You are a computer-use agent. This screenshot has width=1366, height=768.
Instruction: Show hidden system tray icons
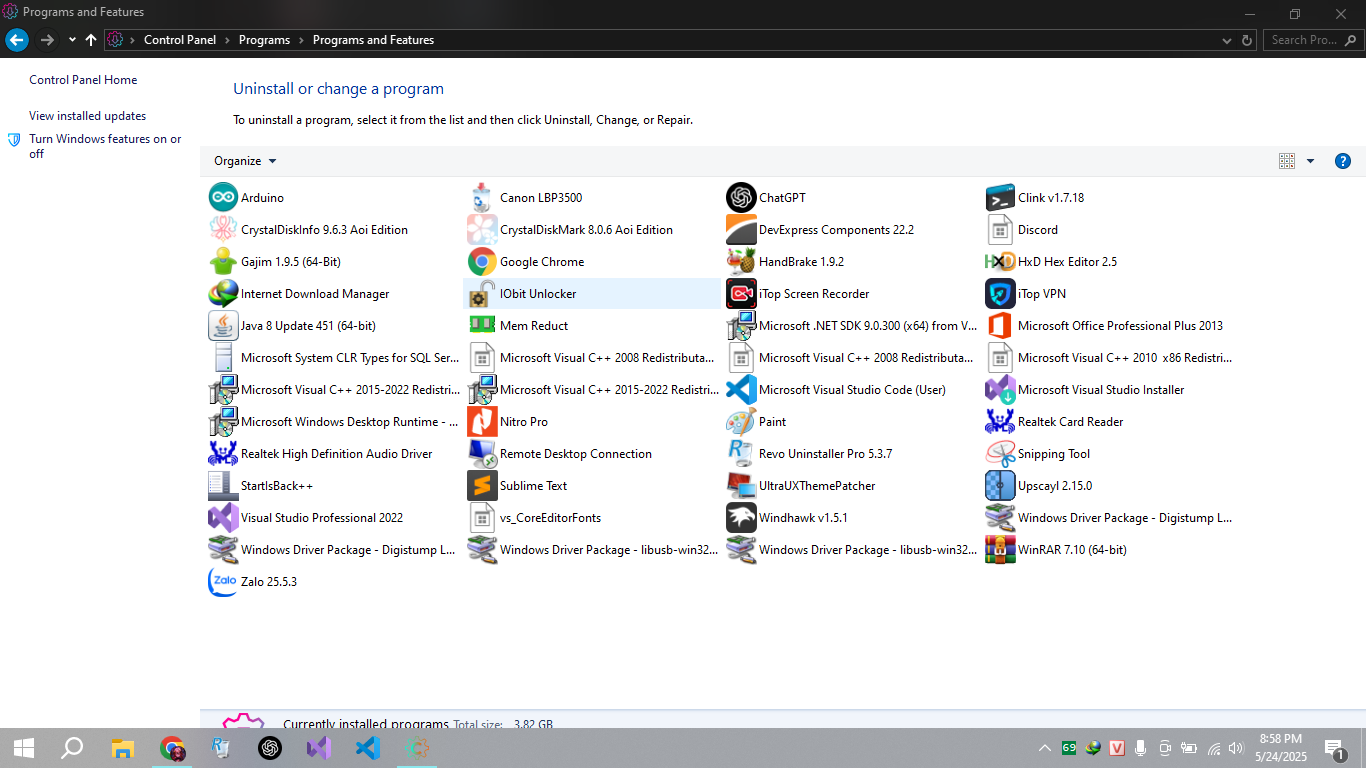(x=1044, y=748)
